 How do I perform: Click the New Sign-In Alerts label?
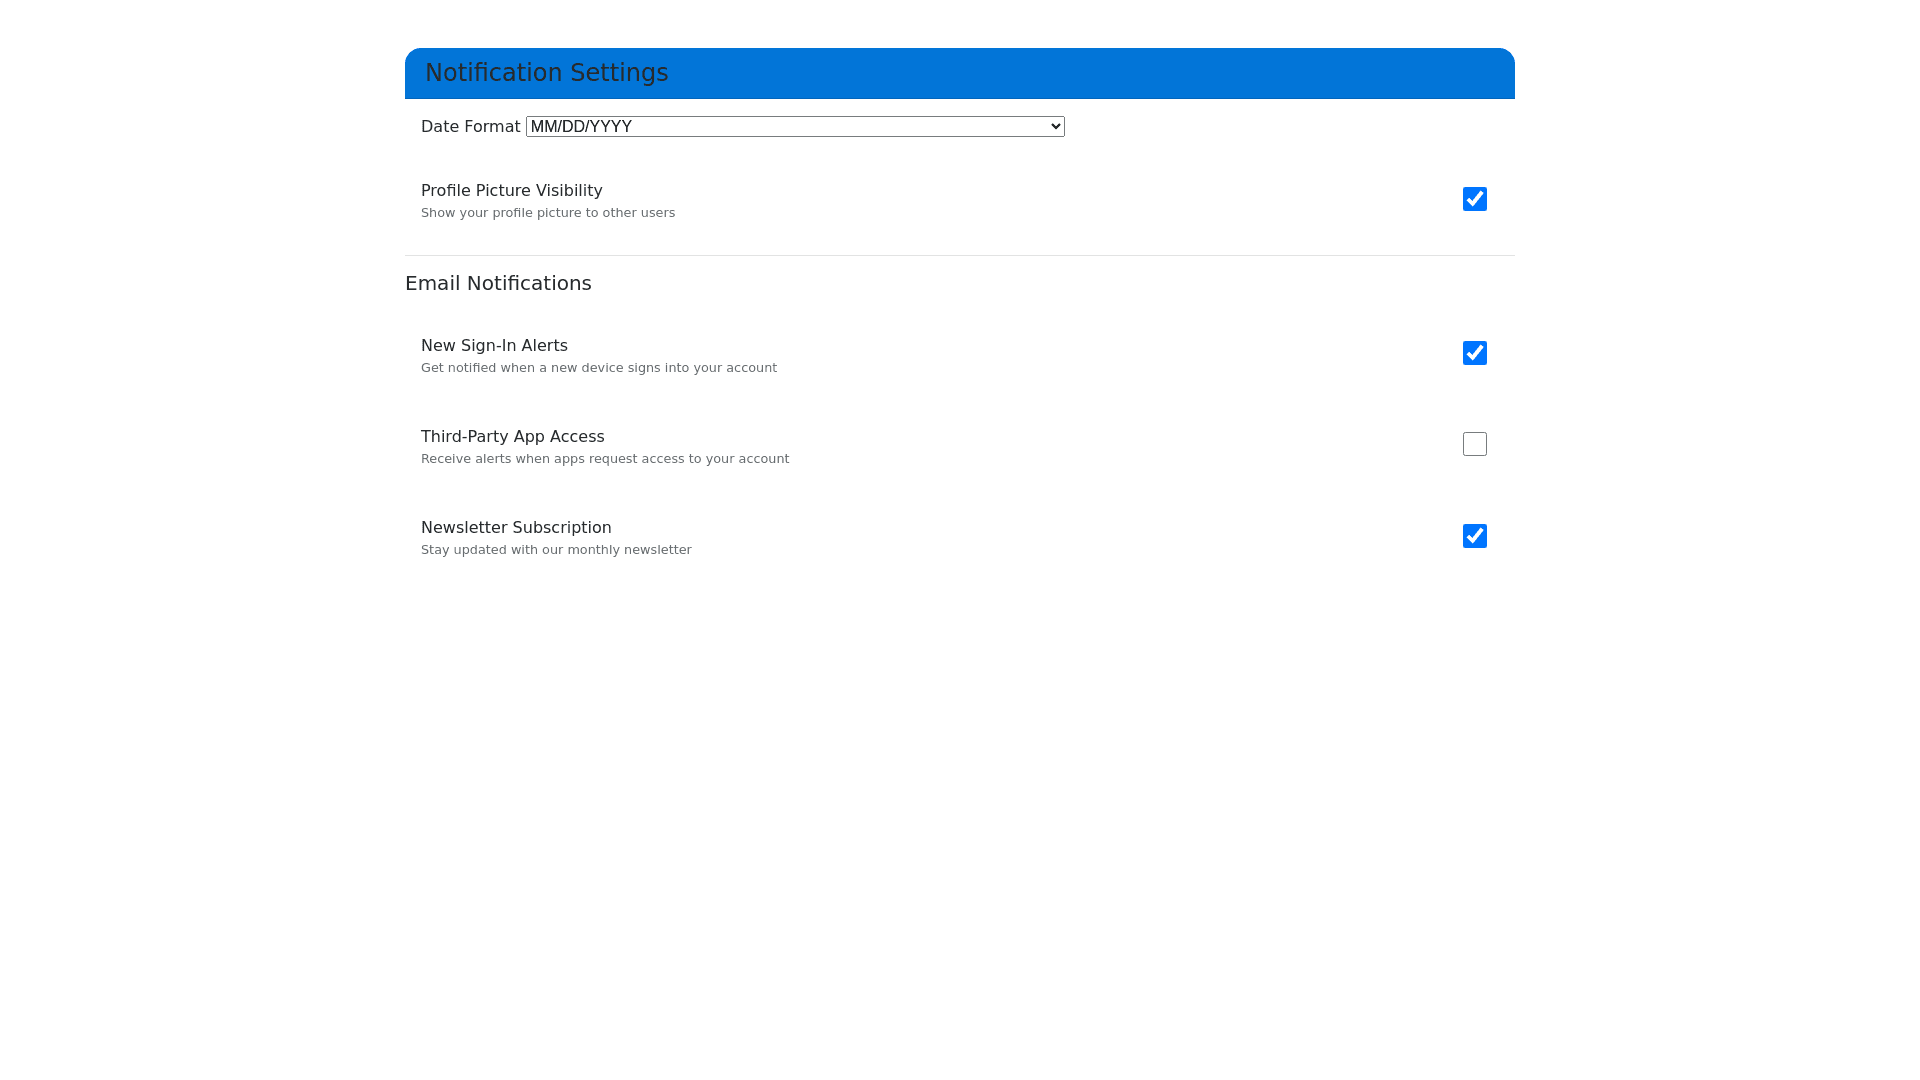494,346
